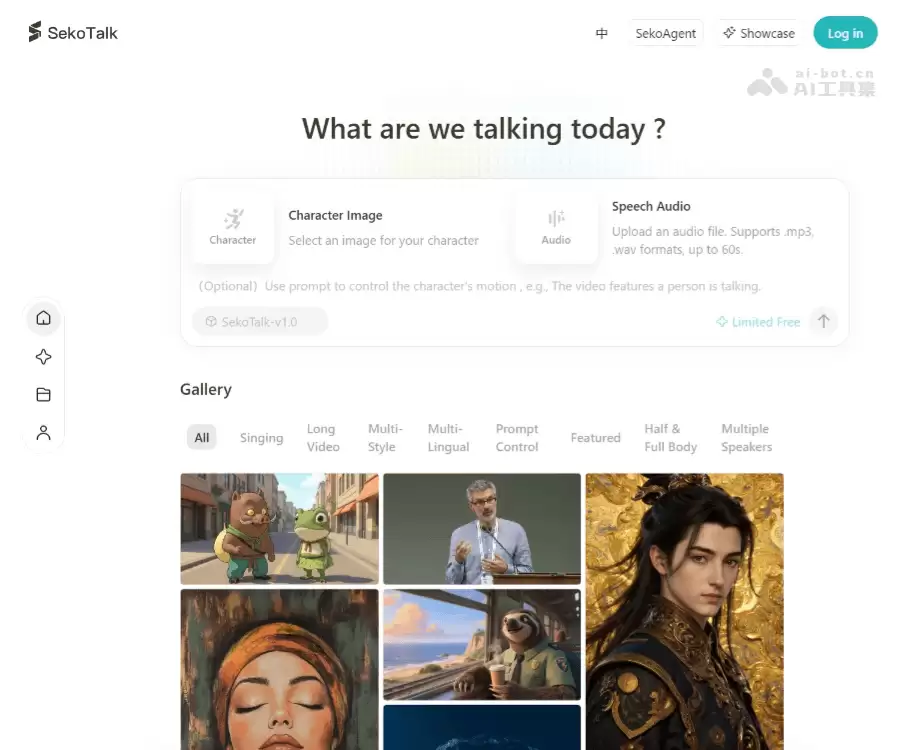The image size is (900, 750).
Task: Show the Multiple Speakers category
Action: point(747,438)
